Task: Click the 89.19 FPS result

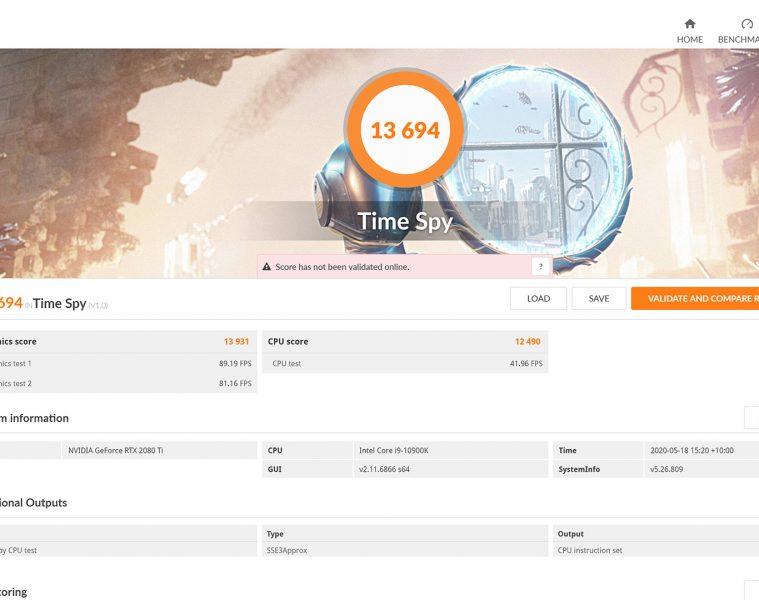Action: click(235, 363)
